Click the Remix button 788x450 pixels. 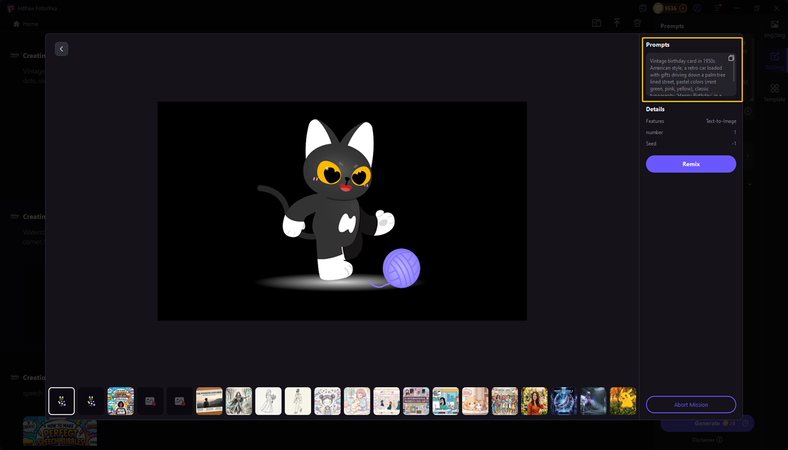pyautogui.click(x=691, y=164)
